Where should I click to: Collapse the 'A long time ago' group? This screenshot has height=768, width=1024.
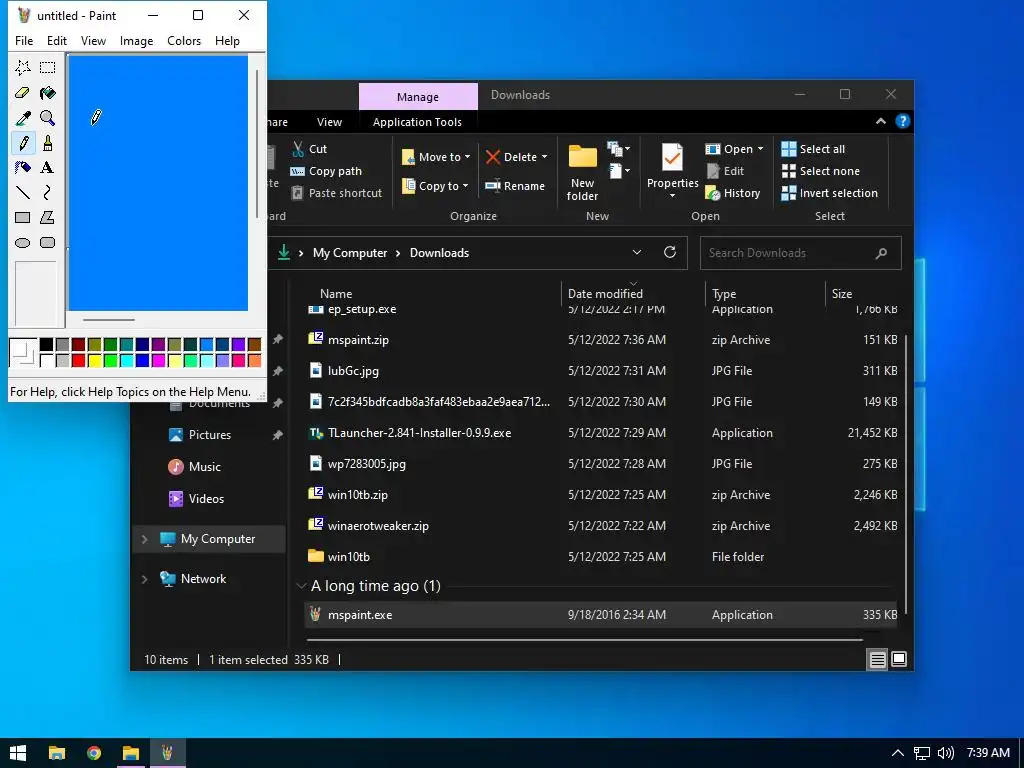coord(301,586)
